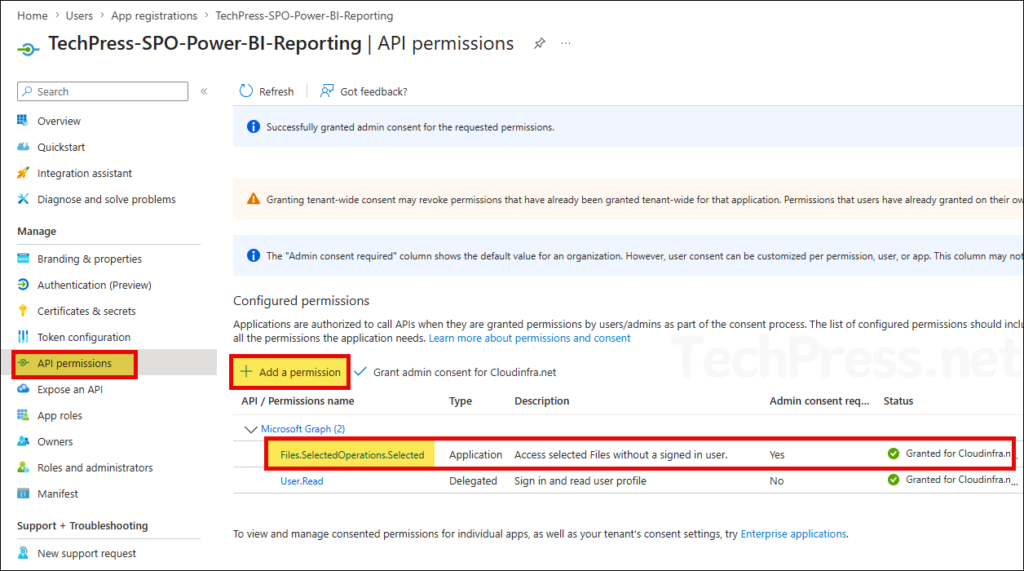This screenshot has height=571, width=1024.
Task: Click the New support request icon
Action: click(23, 553)
